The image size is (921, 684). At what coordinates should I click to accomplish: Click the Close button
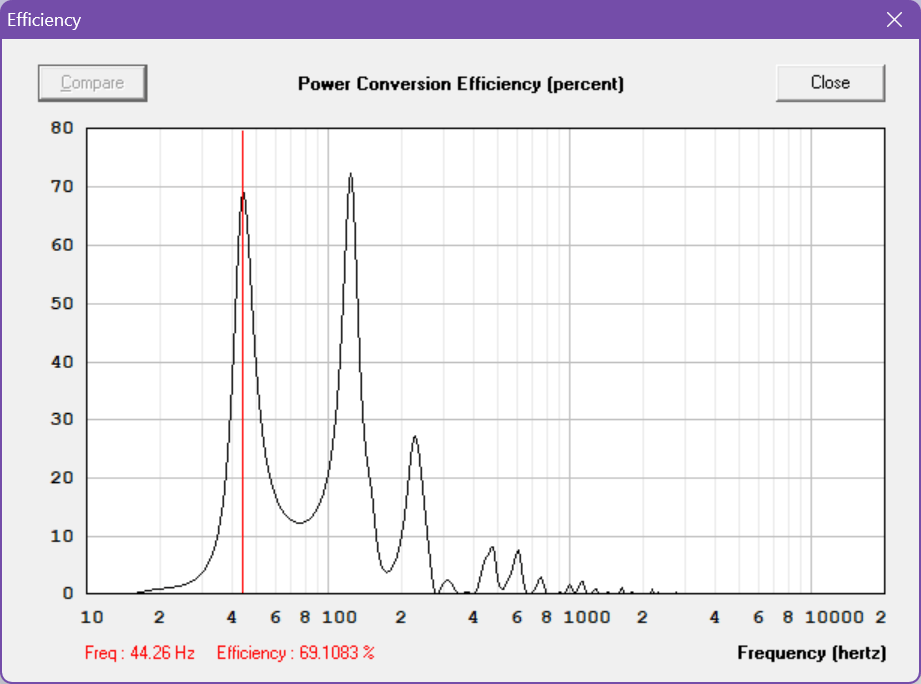830,83
